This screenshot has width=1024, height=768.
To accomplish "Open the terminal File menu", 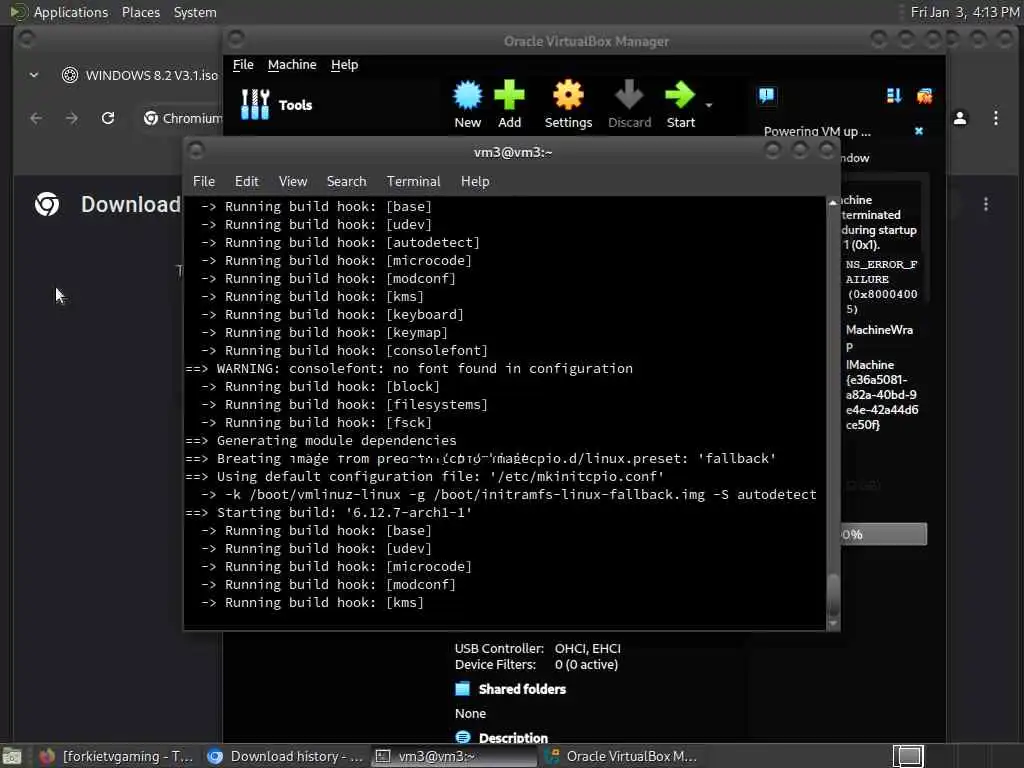I will point(204,182).
